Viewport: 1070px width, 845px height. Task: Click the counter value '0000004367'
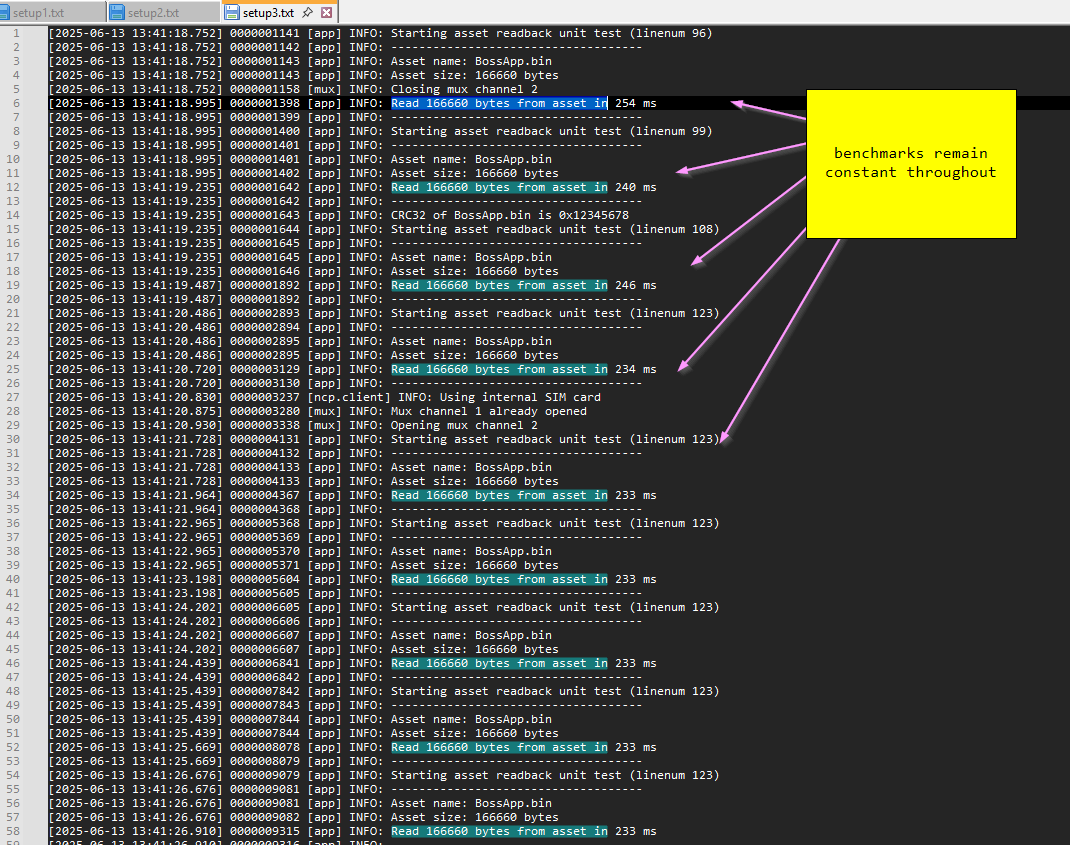tap(265, 495)
